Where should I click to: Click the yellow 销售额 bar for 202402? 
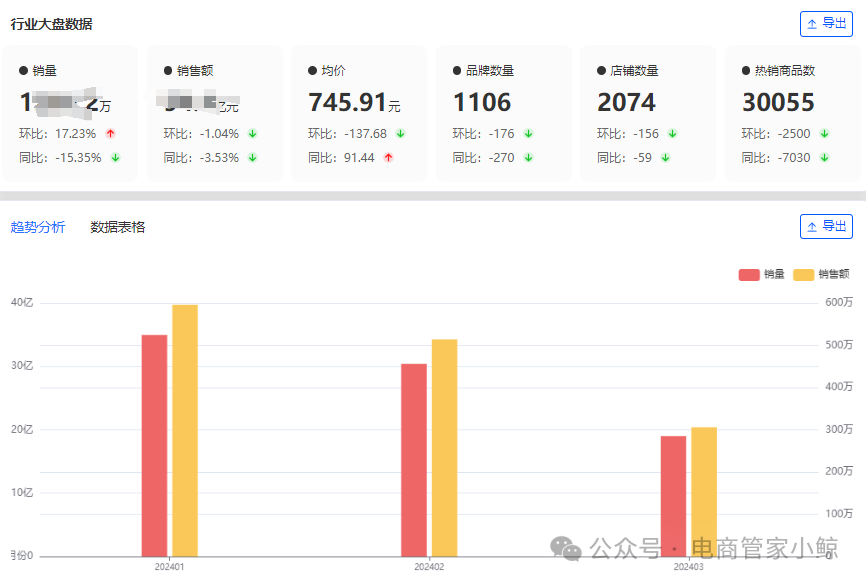click(445, 448)
